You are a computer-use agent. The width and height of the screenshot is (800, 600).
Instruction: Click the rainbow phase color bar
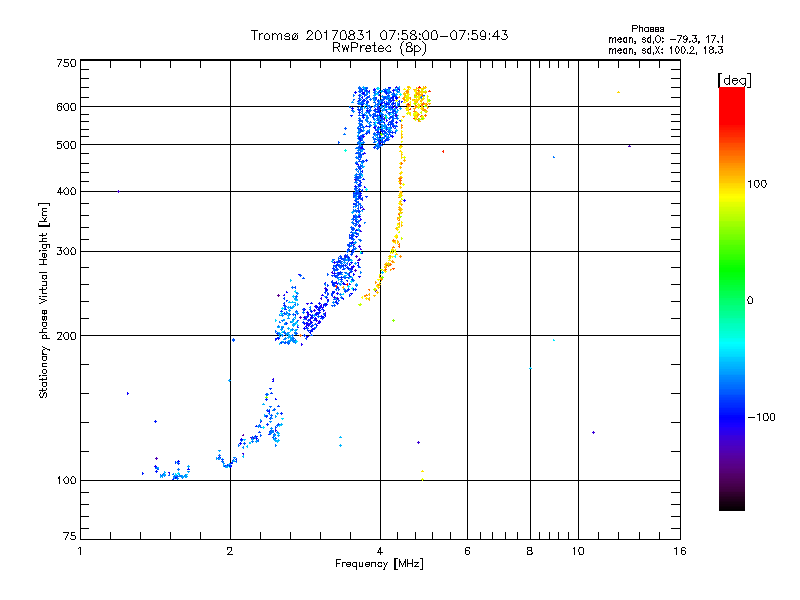tap(732, 299)
